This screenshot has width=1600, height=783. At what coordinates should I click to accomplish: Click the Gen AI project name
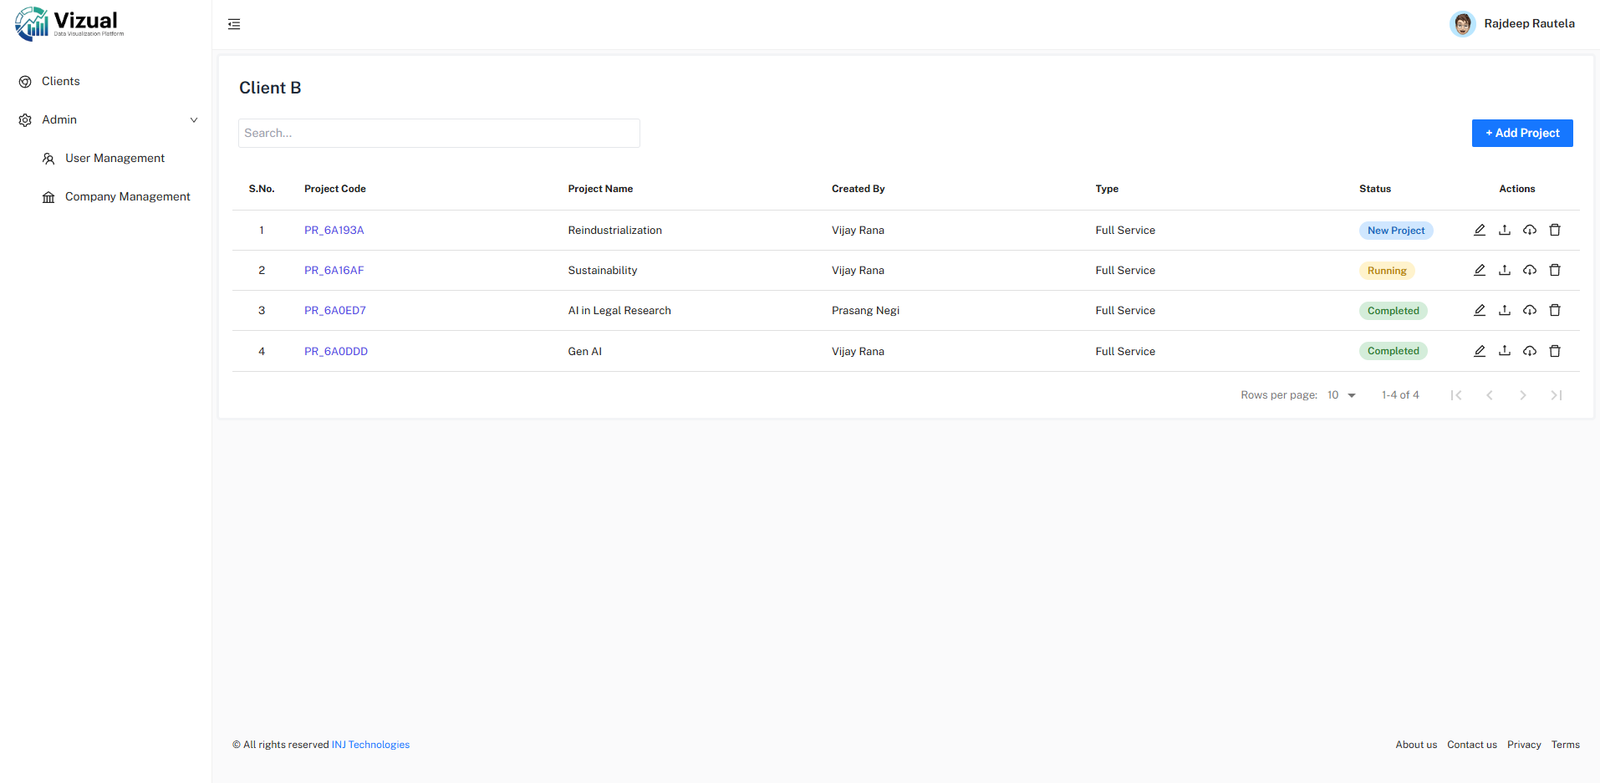coord(585,351)
